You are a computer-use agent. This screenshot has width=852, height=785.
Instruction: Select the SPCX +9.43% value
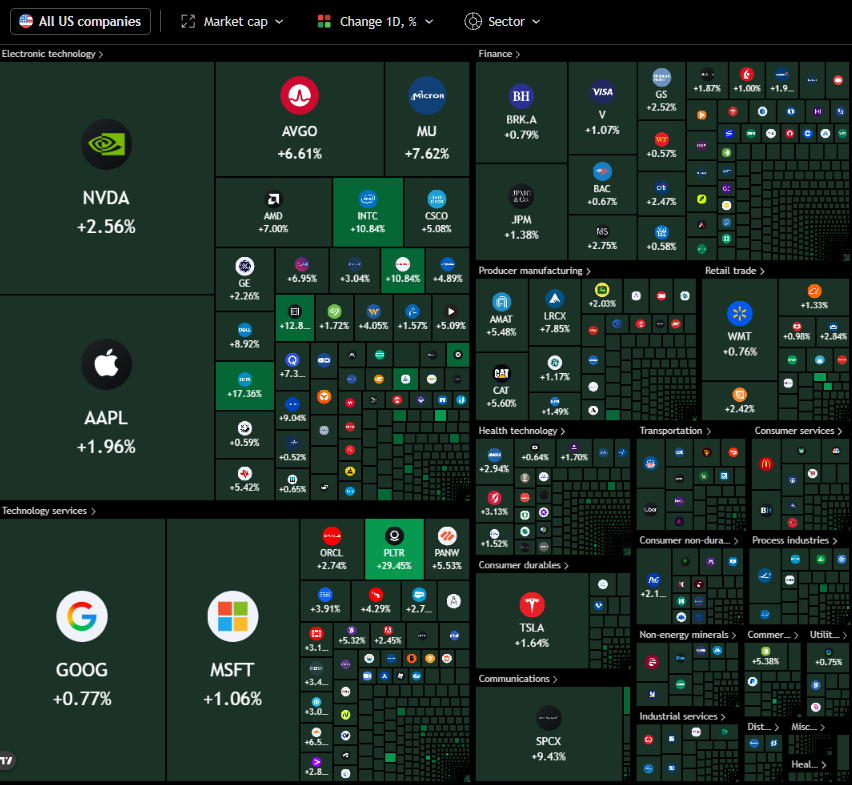pos(548,756)
